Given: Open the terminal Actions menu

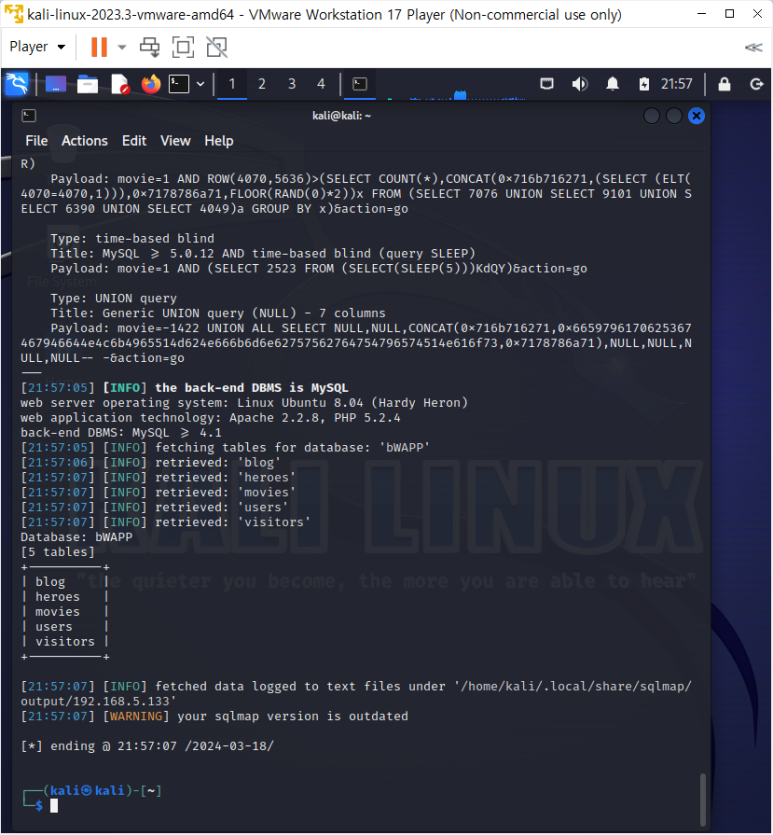Looking at the screenshot, I should coord(85,141).
